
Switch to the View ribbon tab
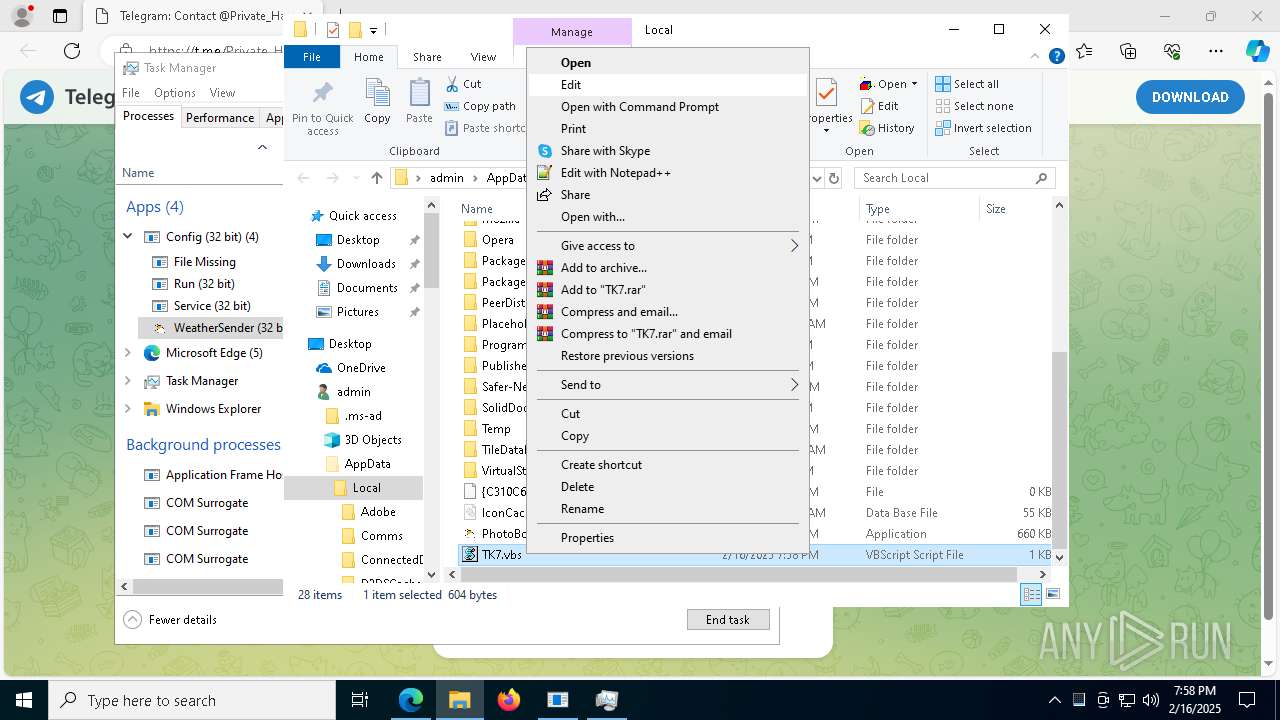point(483,57)
